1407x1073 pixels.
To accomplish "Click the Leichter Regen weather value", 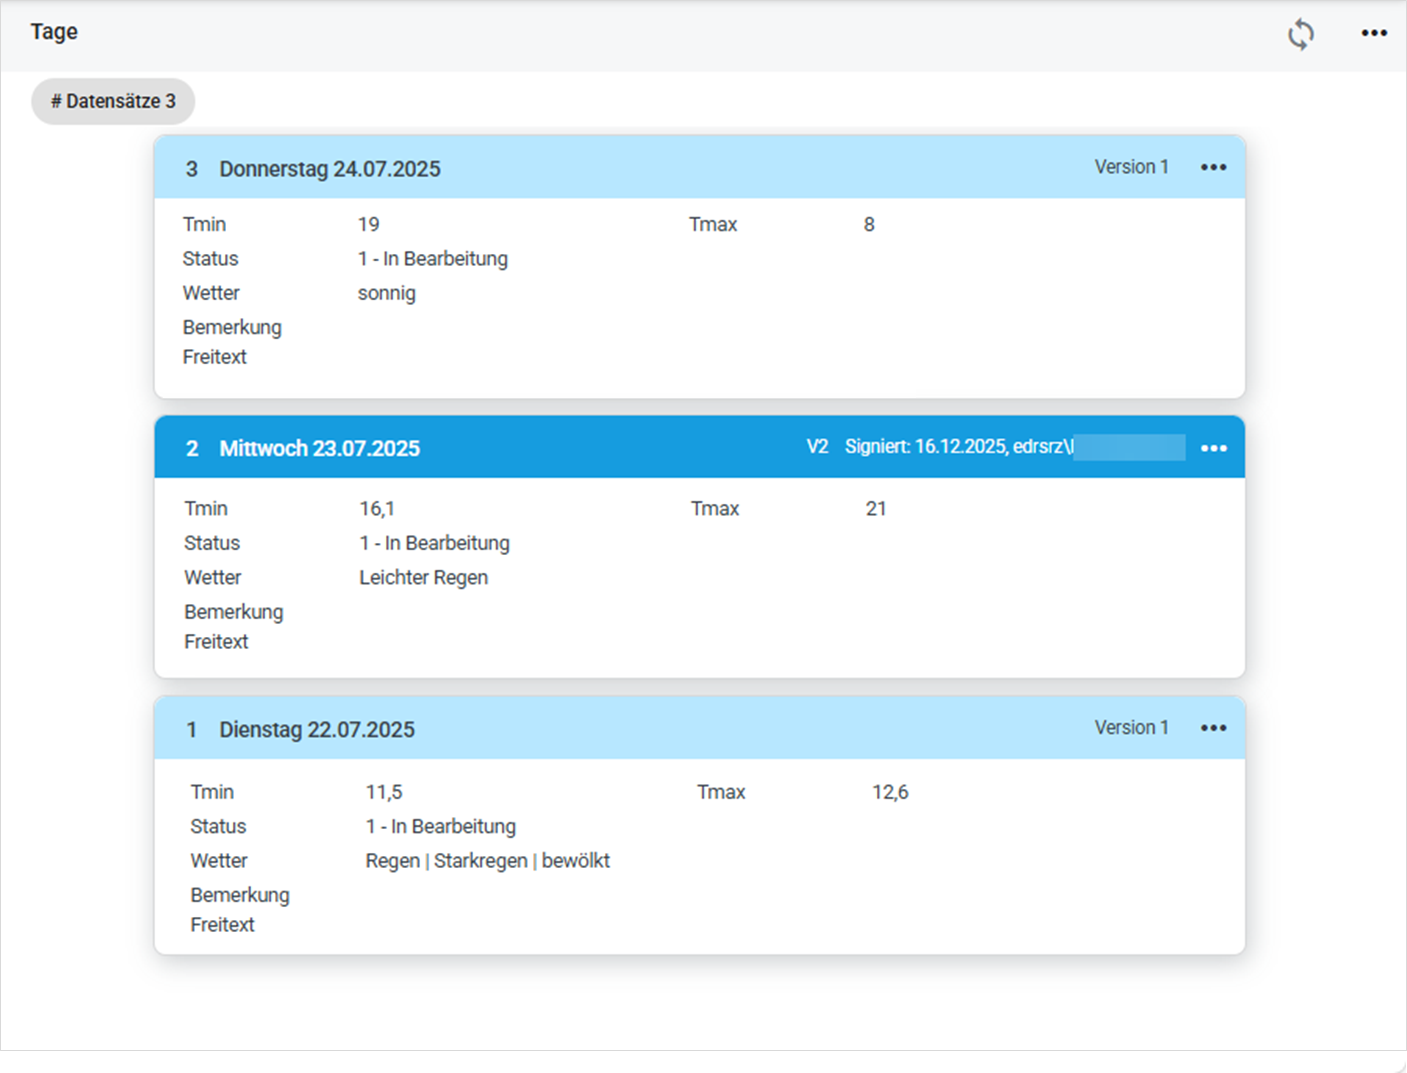I will (x=424, y=577).
